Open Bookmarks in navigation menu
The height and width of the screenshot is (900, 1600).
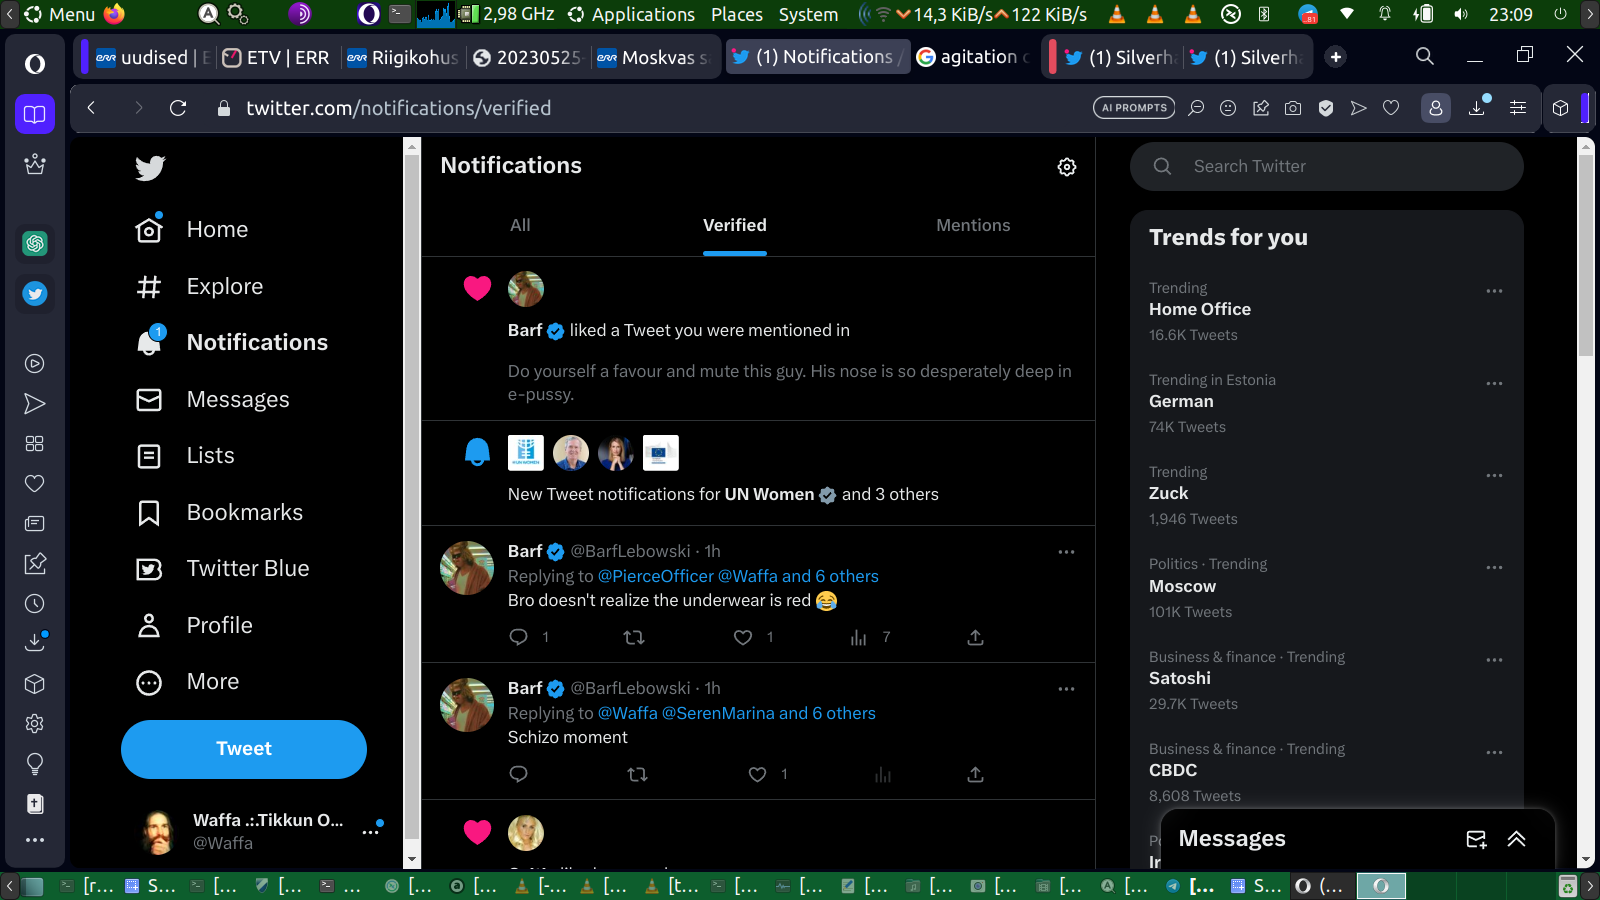[220, 513]
